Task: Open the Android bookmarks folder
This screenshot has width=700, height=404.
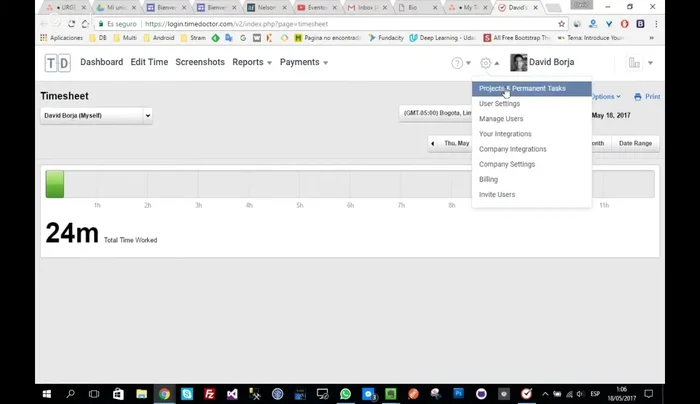Action: pyautogui.click(x=159, y=38)
